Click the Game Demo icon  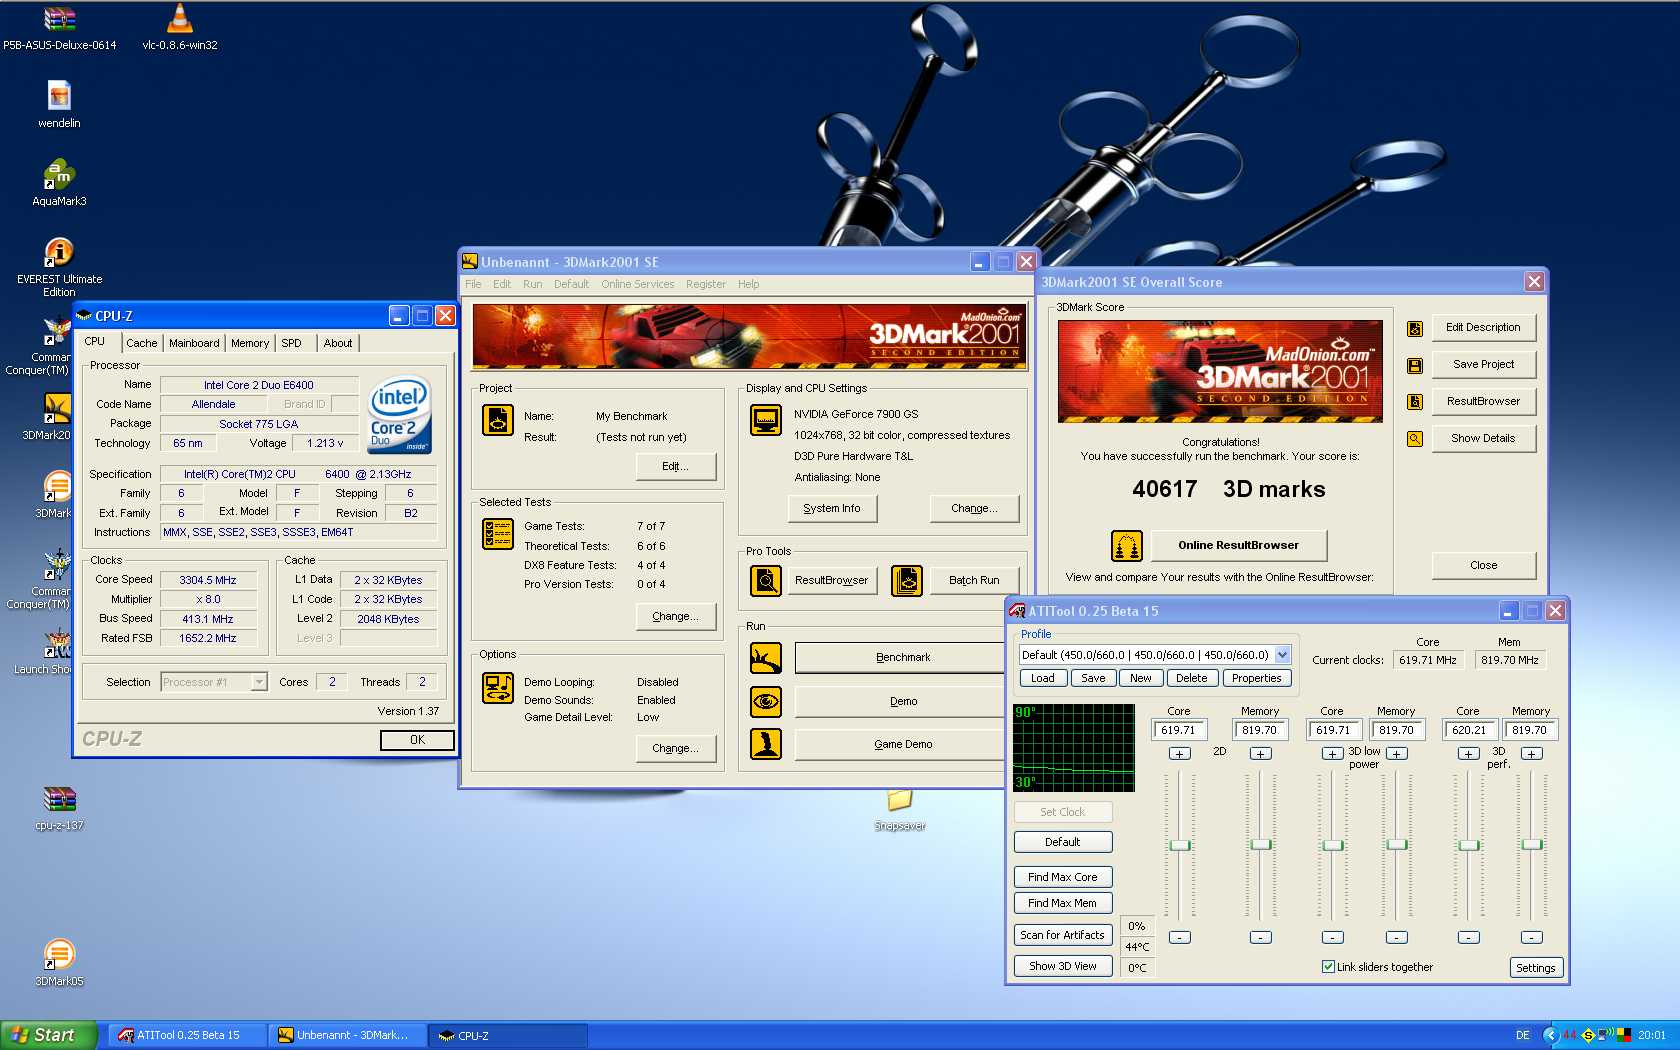(x=766, y=744)
